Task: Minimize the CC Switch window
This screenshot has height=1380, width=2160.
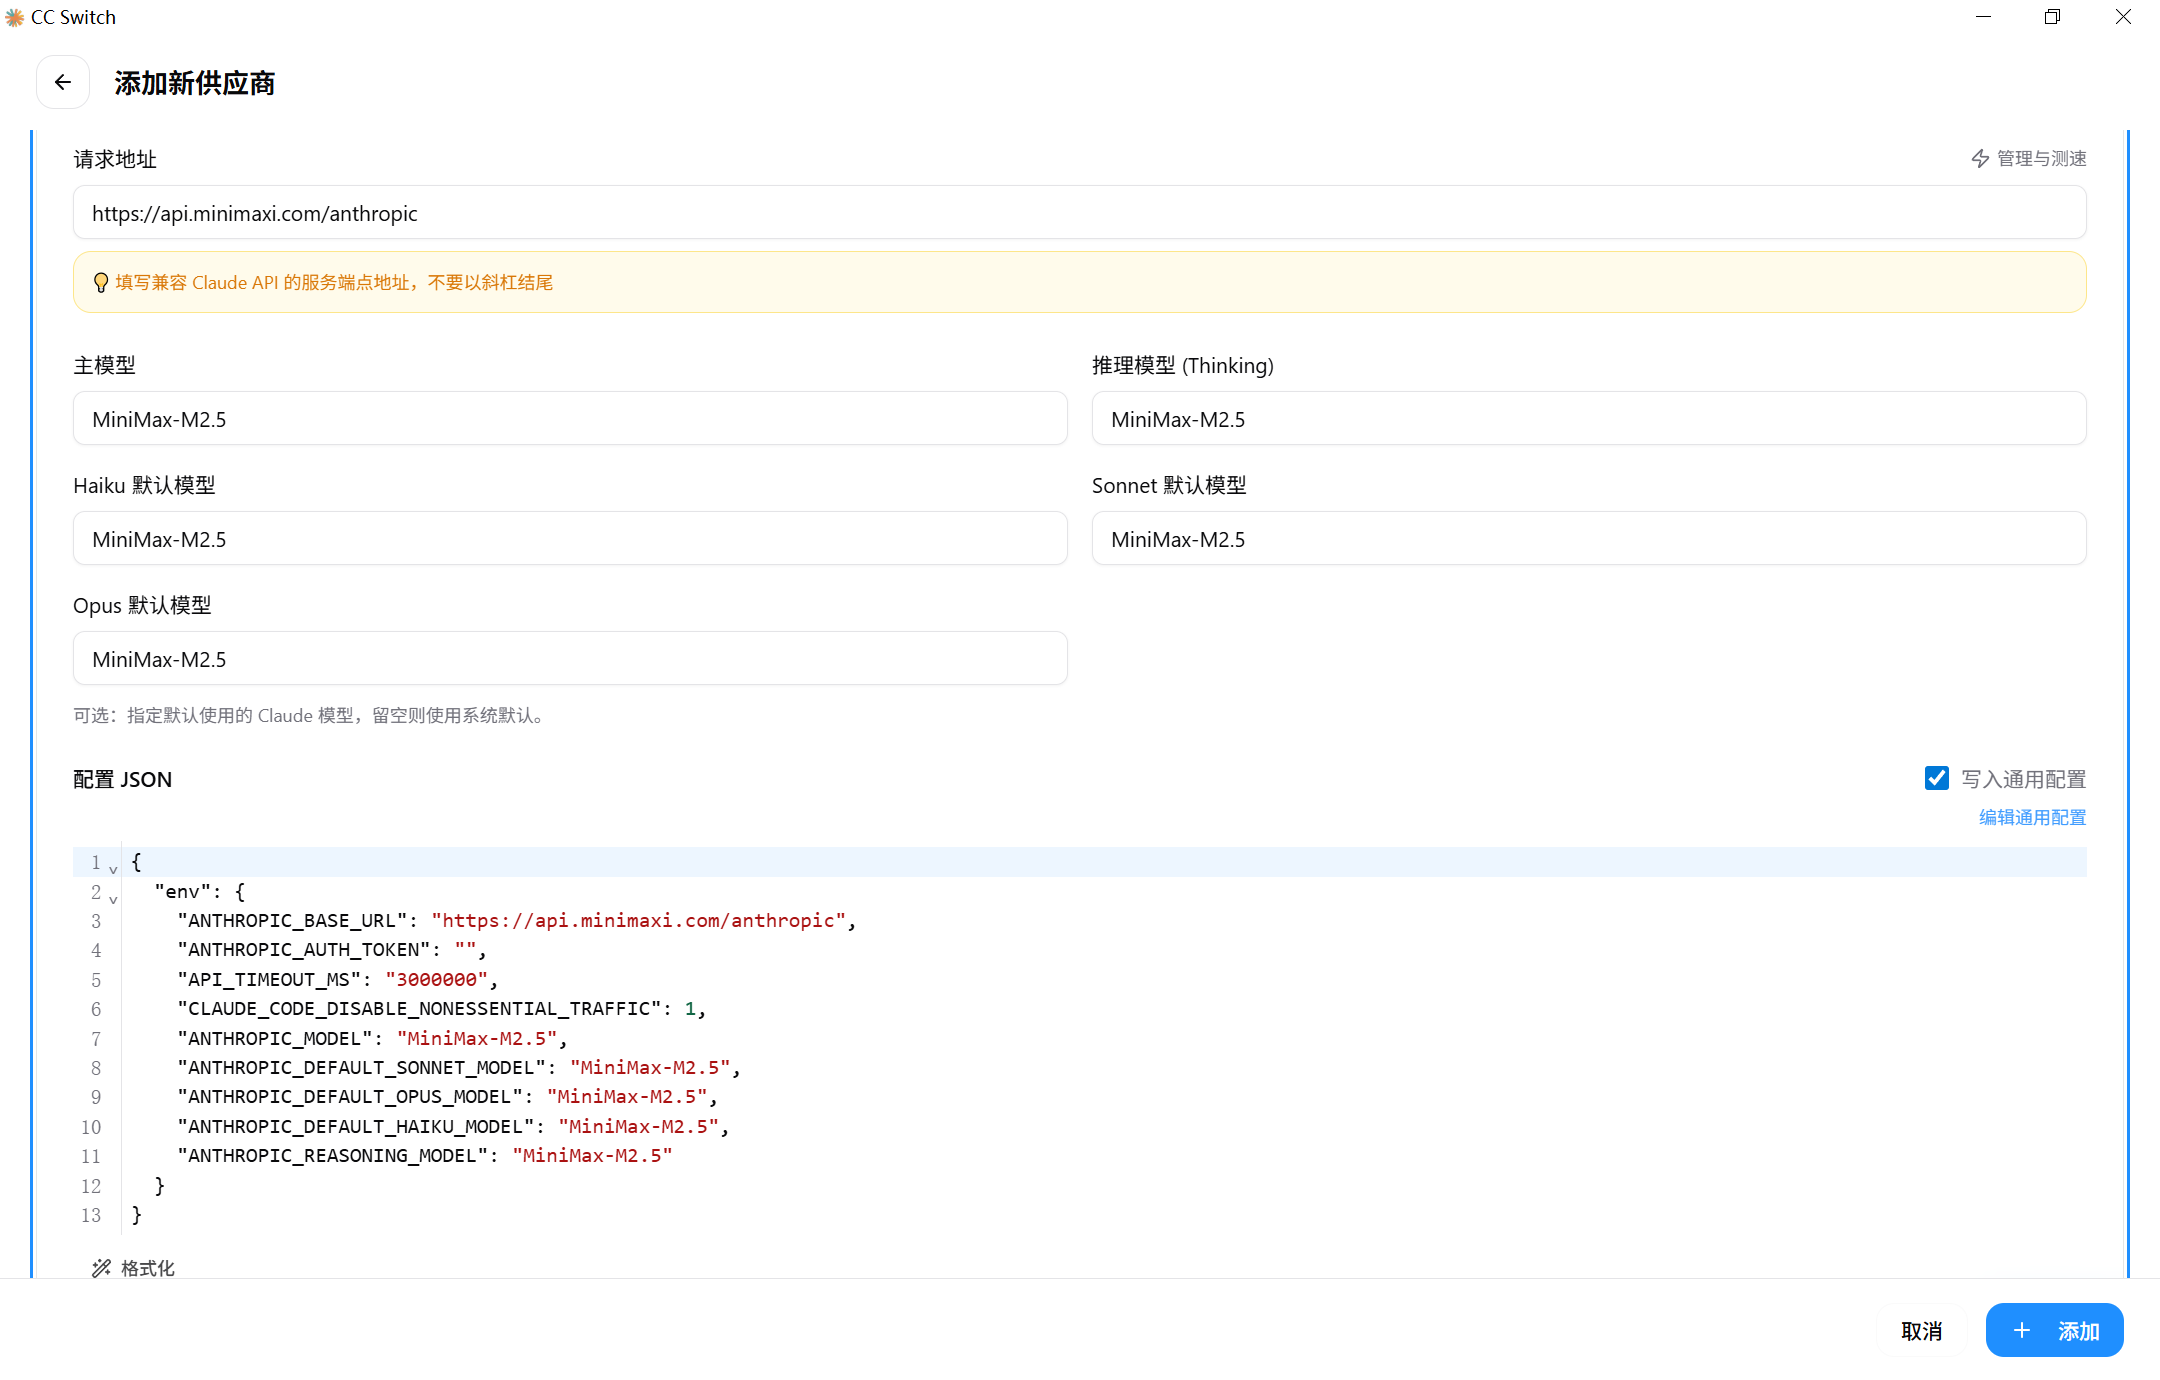Action: (x=1983, y=17)
